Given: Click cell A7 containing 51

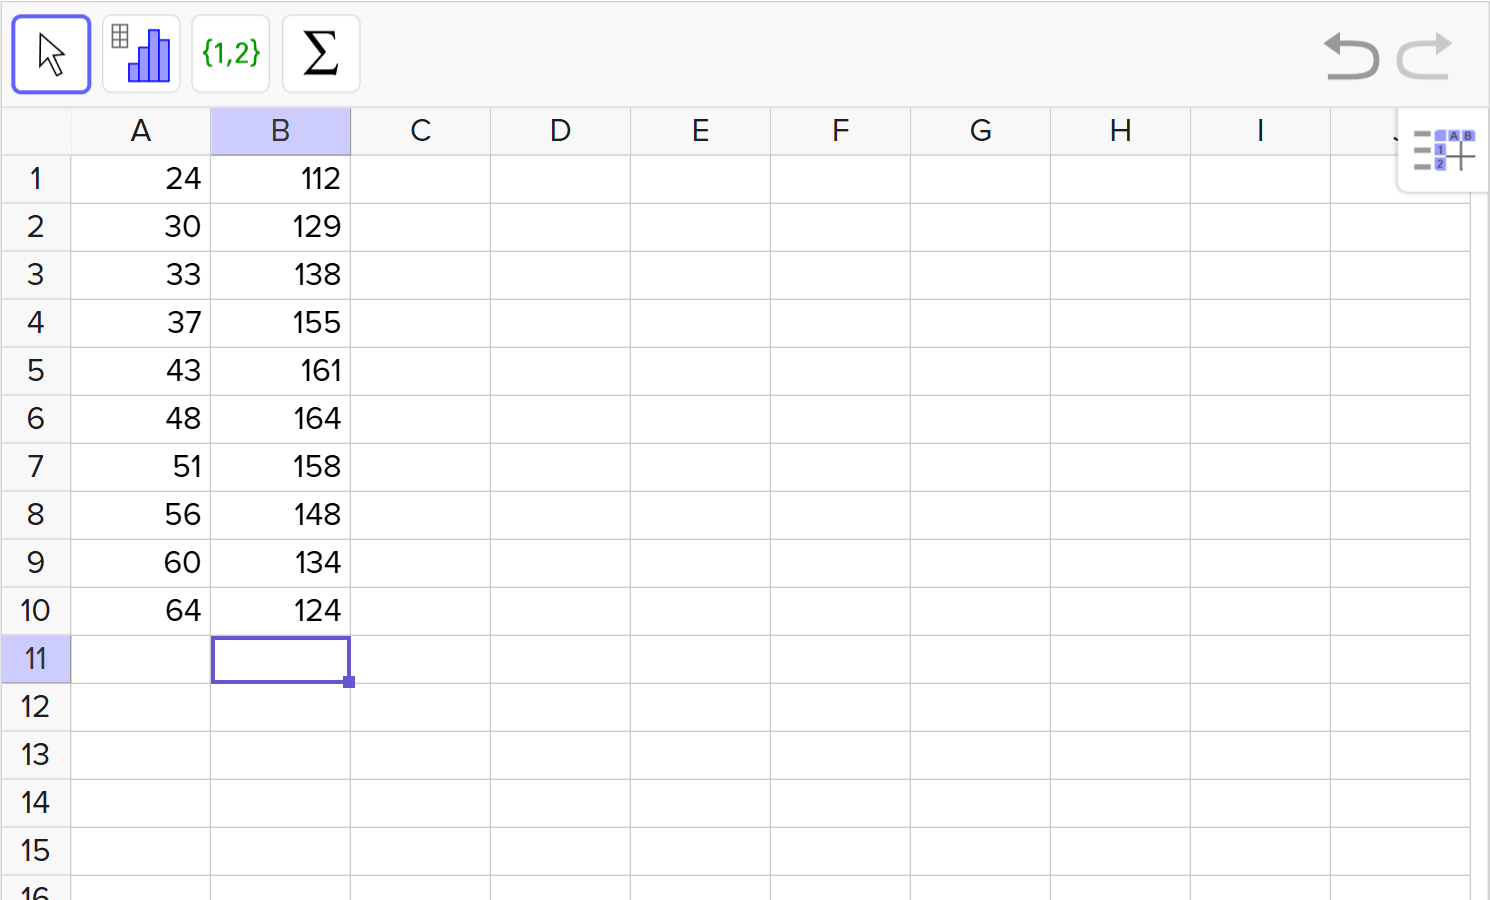Looking at the screenshot, I should 141,467.
